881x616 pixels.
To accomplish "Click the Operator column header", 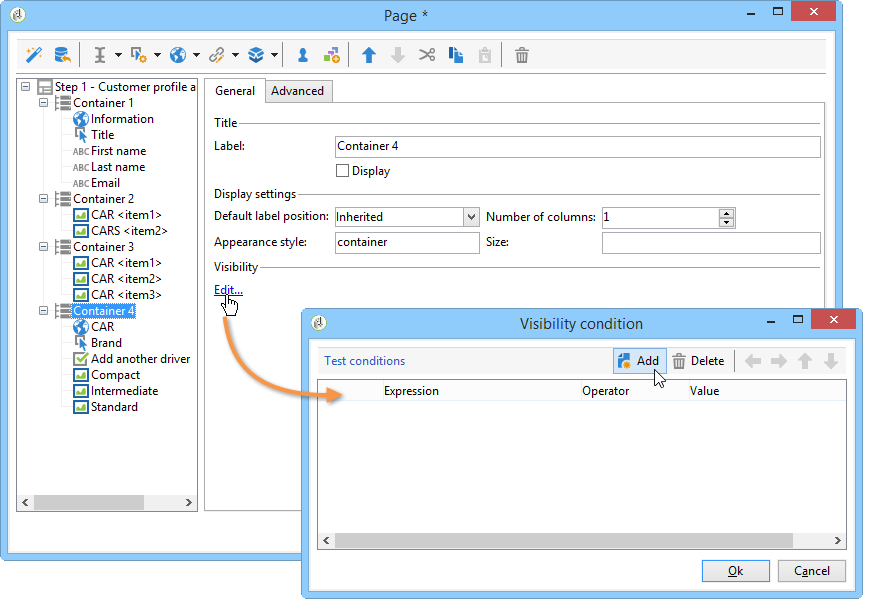I will pos(635,391).
